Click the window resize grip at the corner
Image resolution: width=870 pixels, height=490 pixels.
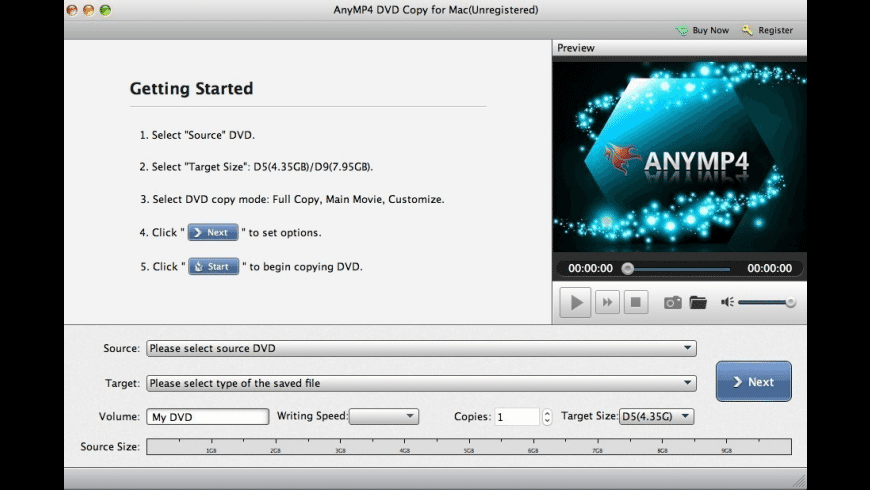pyautogui.click(x=799, y=481)
